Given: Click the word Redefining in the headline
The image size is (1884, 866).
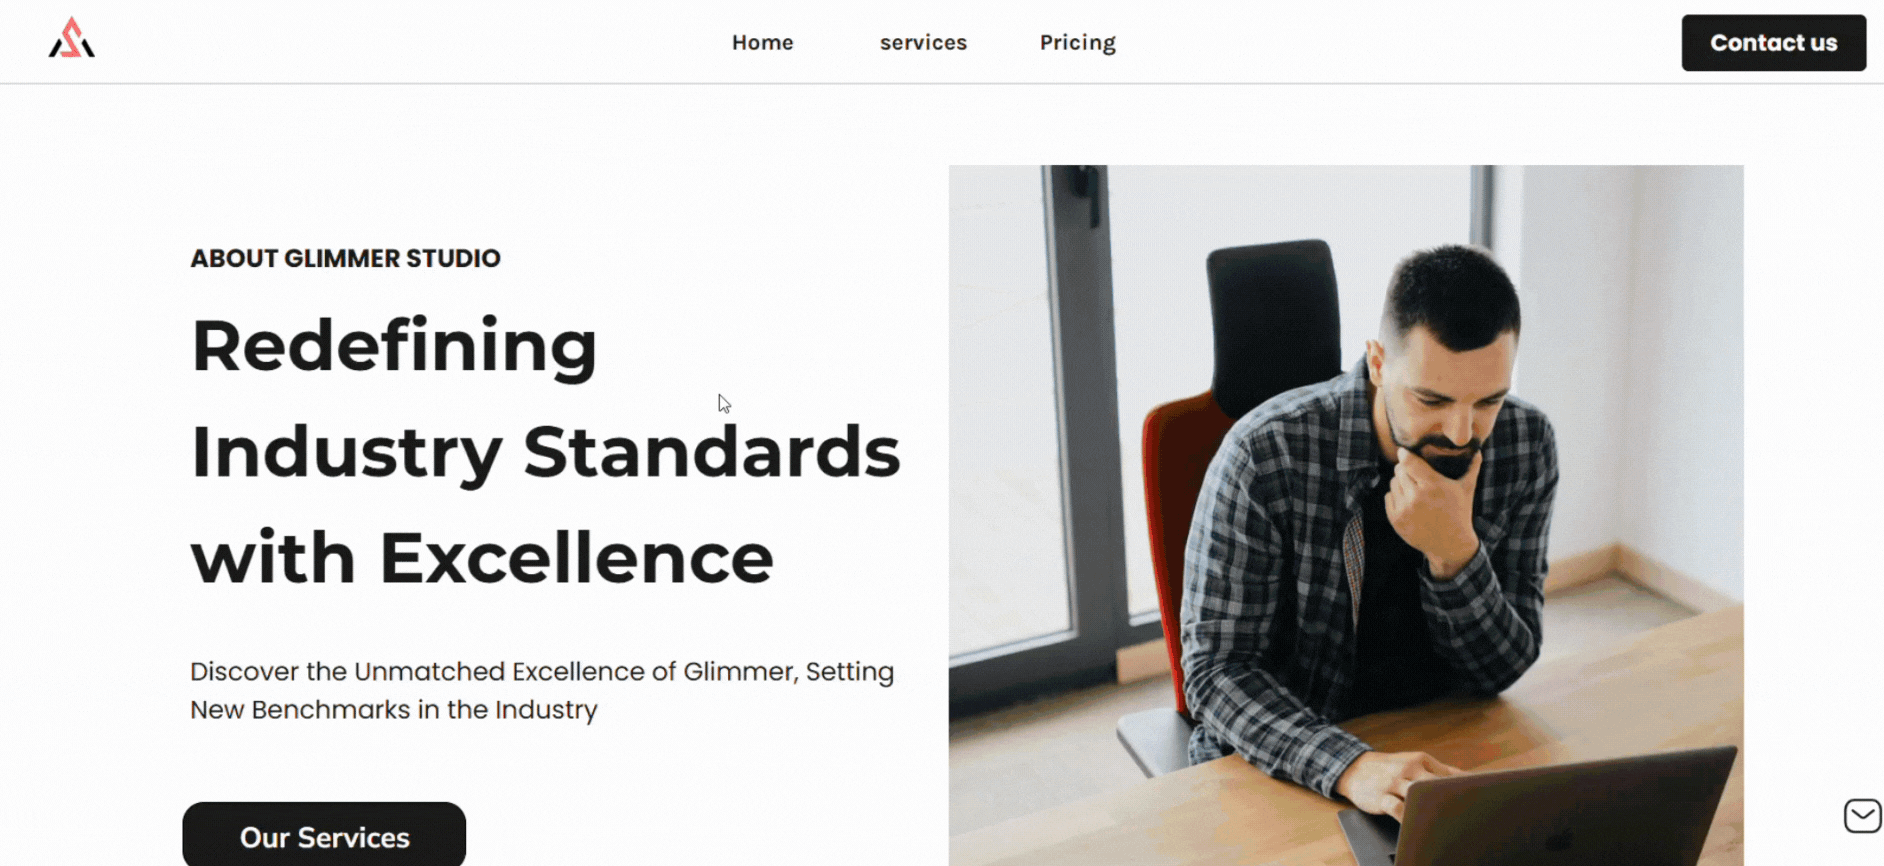Looking at the screenshot, I should pos(394,346).
